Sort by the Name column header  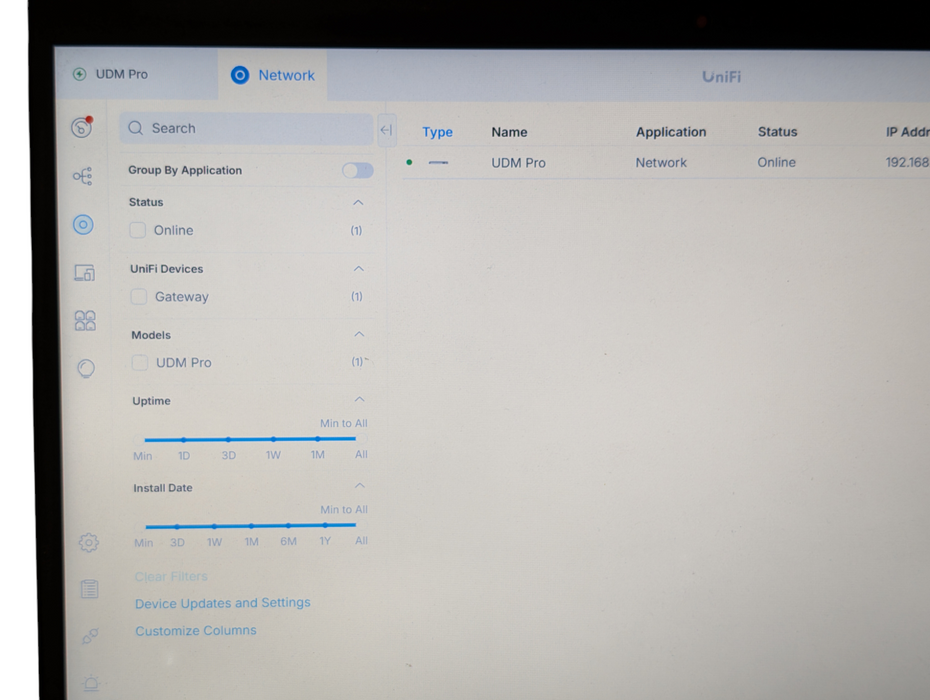point(509,132)
